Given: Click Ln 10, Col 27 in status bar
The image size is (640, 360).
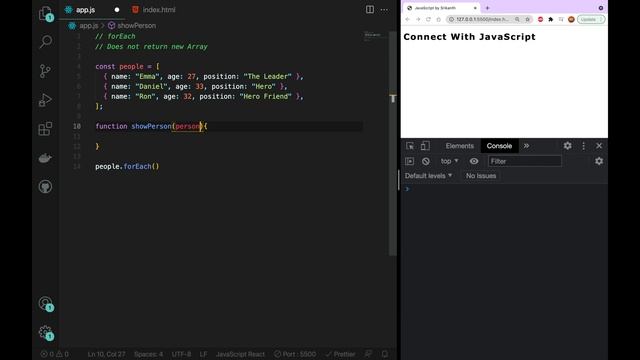Looking at the screenshot, I should click(x=107, y=354).
